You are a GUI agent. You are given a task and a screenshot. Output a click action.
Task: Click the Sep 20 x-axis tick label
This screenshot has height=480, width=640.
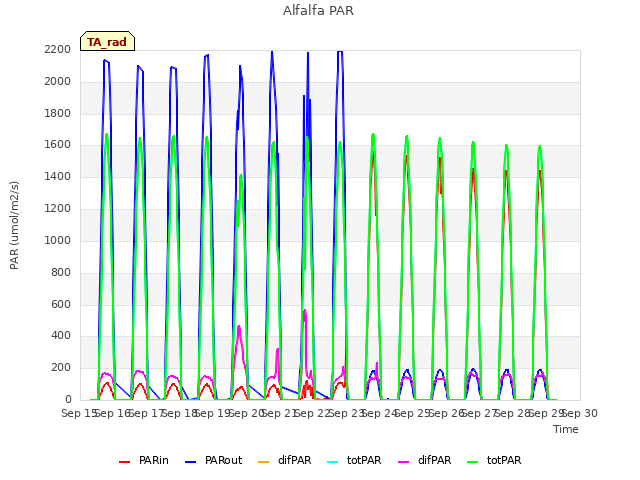click(246, 413)
